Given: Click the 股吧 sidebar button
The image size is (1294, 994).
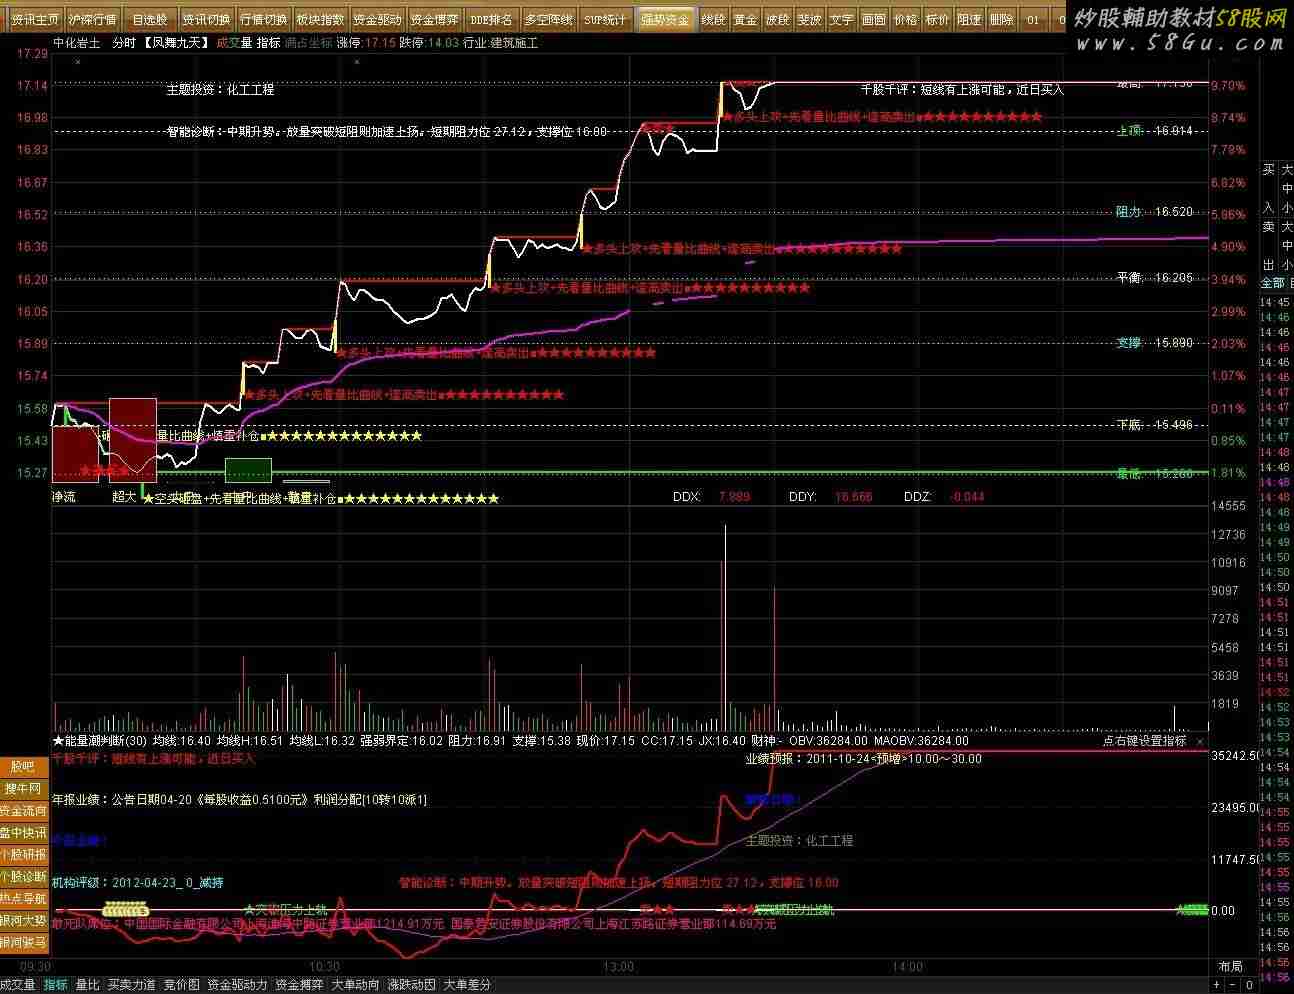Looking at the screenshot, I should [x=23, y=767].
